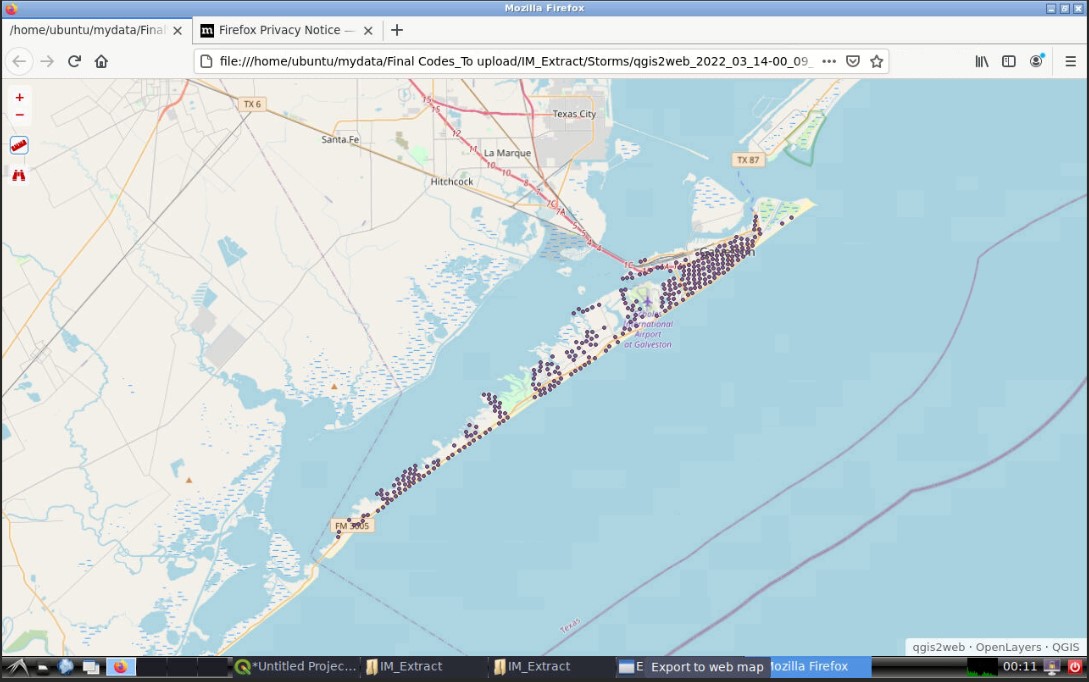The height and width of the screenshot is (682, 1089).
Task: Open the Firefox application menu
Action: (1070, 61)
